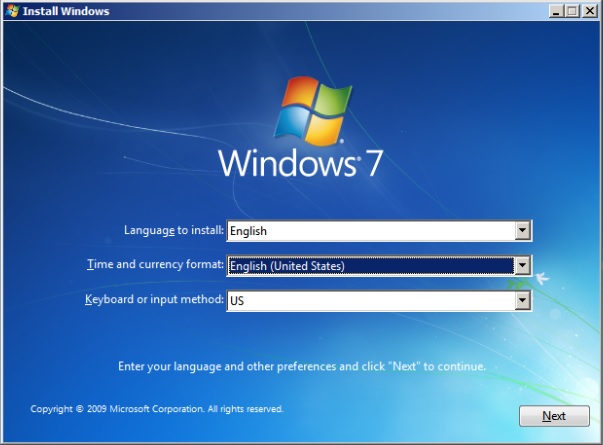The width and height of the screenshot is (603, 445).
Task: Click the 'Enter your language' instruction text
Action: pos(301,367)
